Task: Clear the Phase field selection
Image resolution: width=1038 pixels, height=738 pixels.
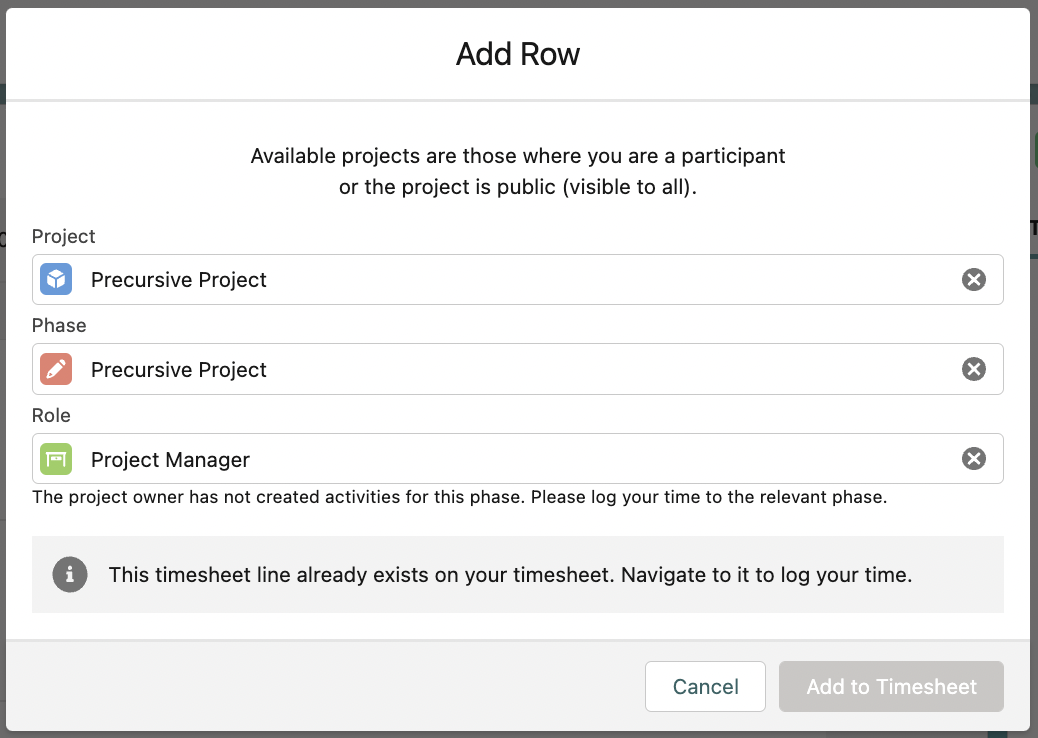Action: [973, 370]
